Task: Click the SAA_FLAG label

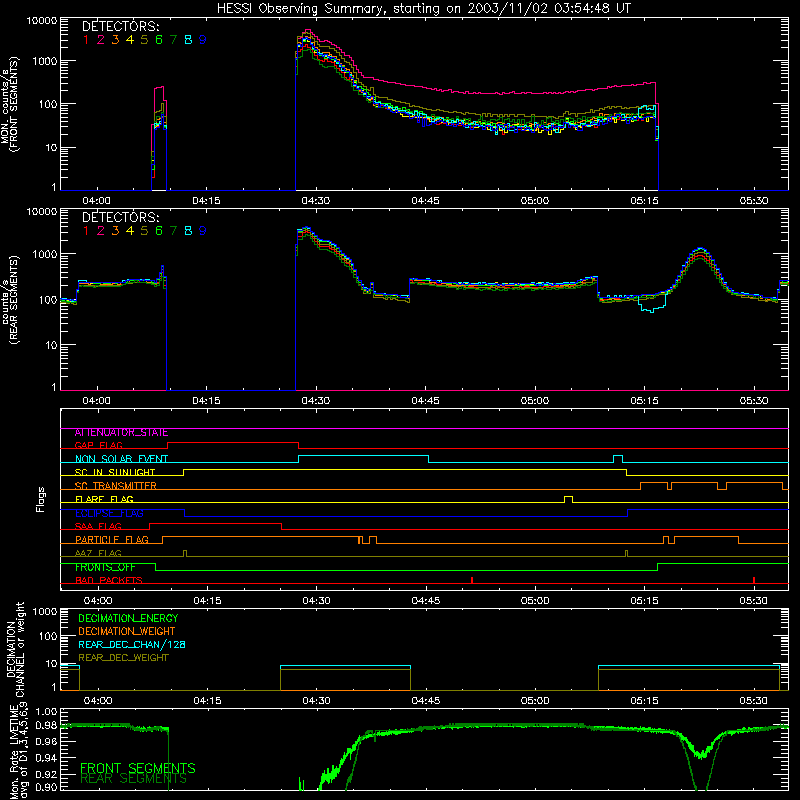Action: [x=98, y=526]
